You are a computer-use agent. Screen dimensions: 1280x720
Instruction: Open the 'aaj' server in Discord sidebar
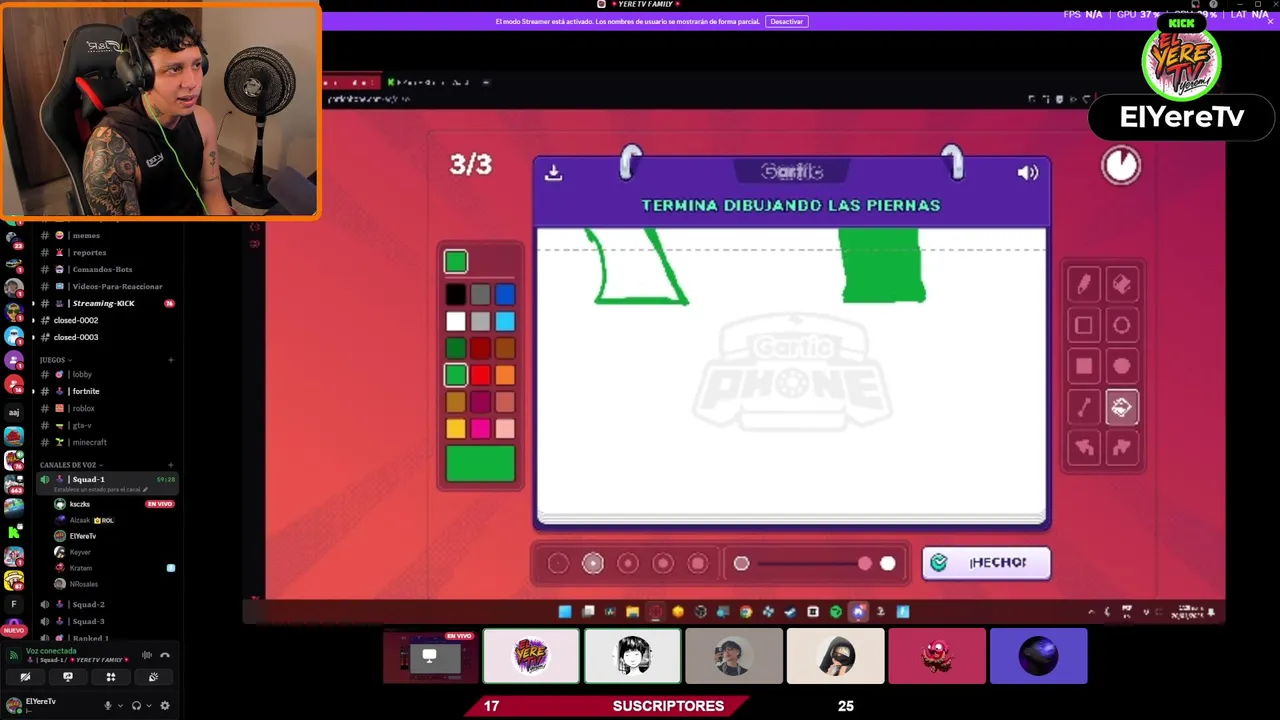(x=14, y=412)
